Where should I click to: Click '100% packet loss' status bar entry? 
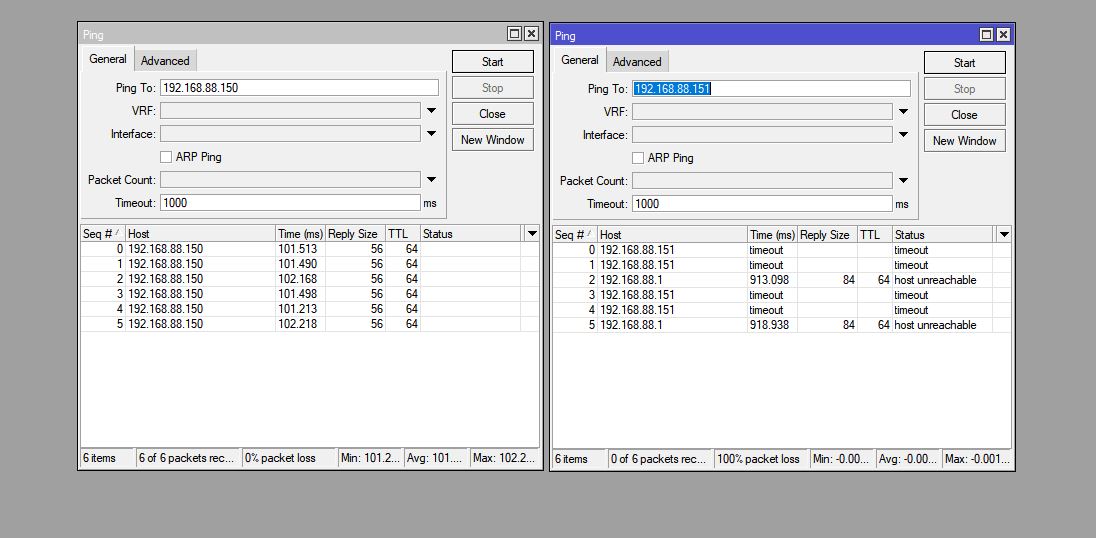coord(761,459)
